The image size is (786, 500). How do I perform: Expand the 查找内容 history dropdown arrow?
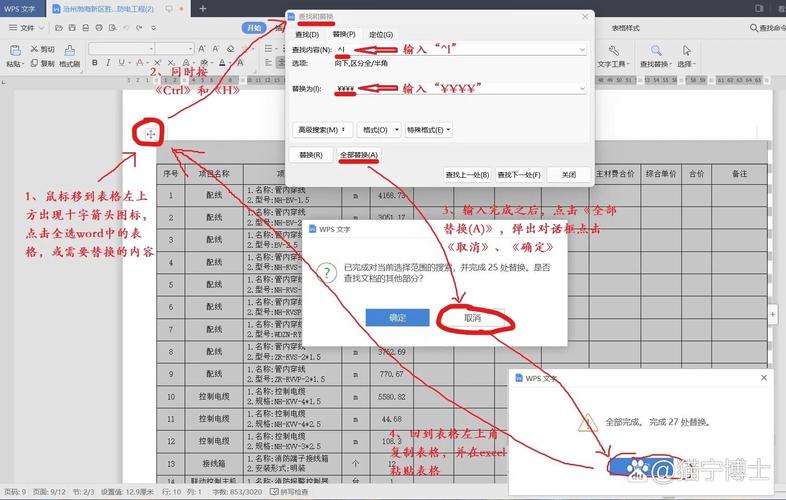point(582,50)
